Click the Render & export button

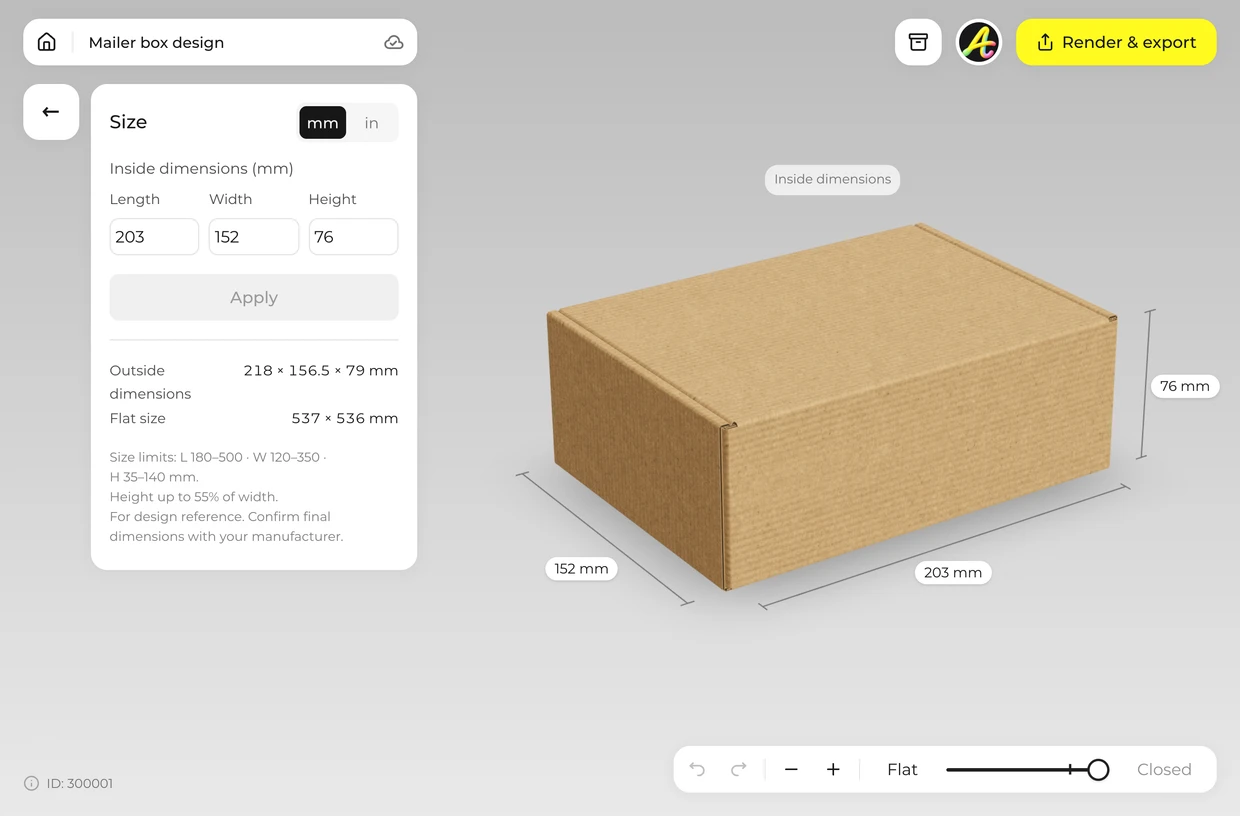(x=1116, y=42)
